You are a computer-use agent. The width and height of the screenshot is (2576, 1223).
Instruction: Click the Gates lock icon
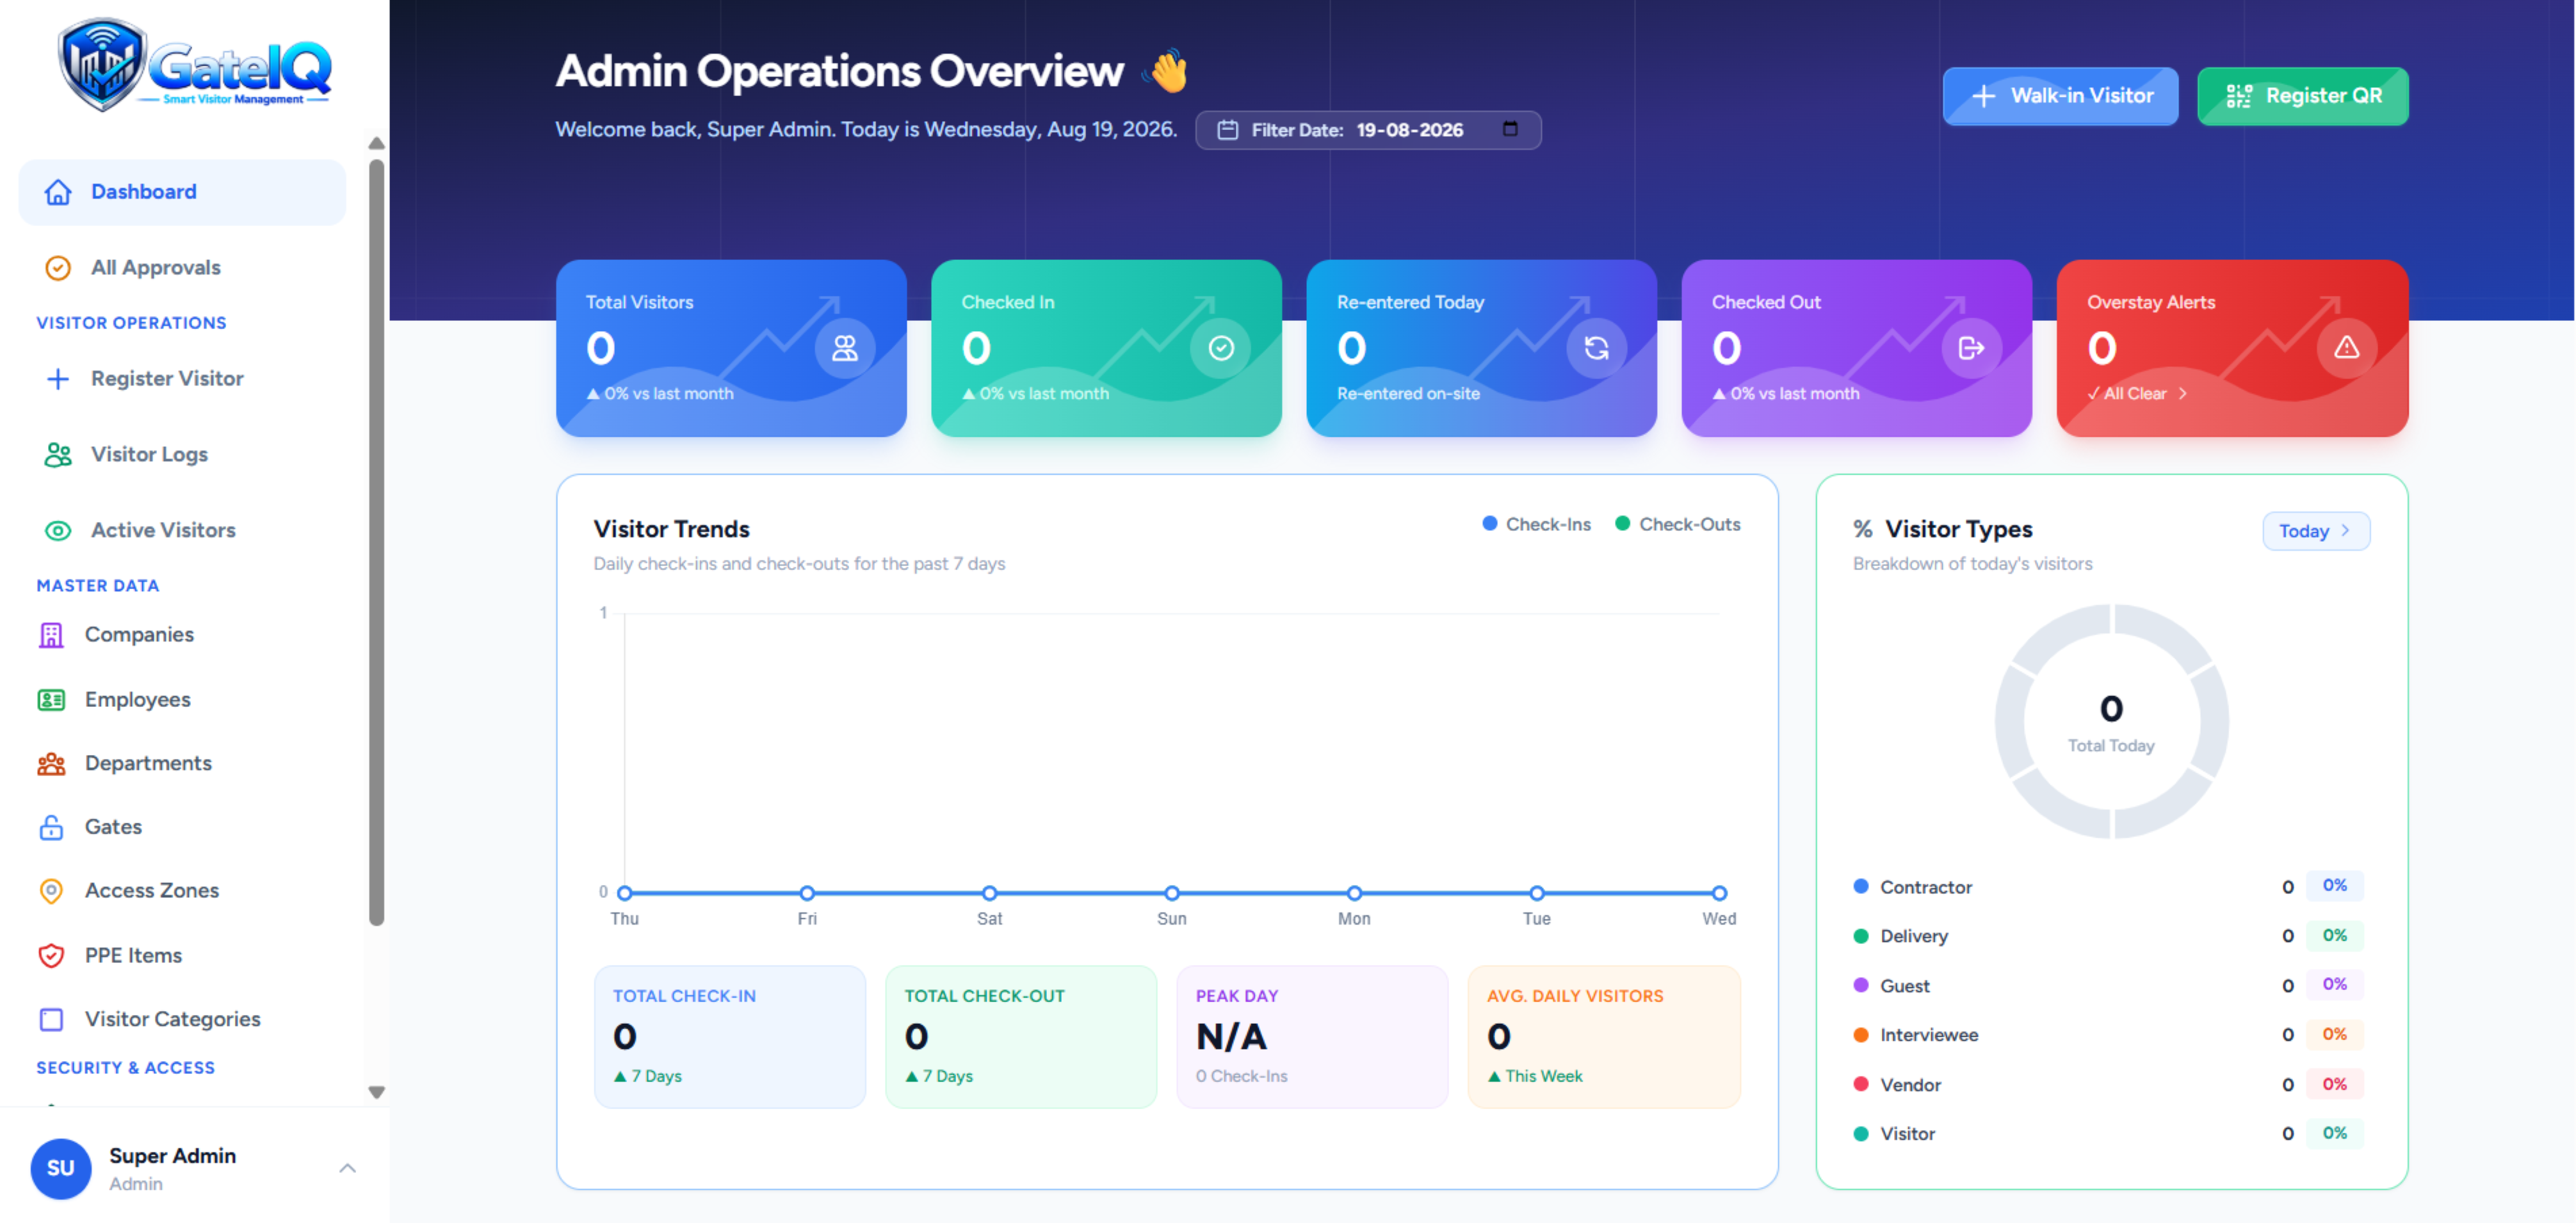[51, 827]
